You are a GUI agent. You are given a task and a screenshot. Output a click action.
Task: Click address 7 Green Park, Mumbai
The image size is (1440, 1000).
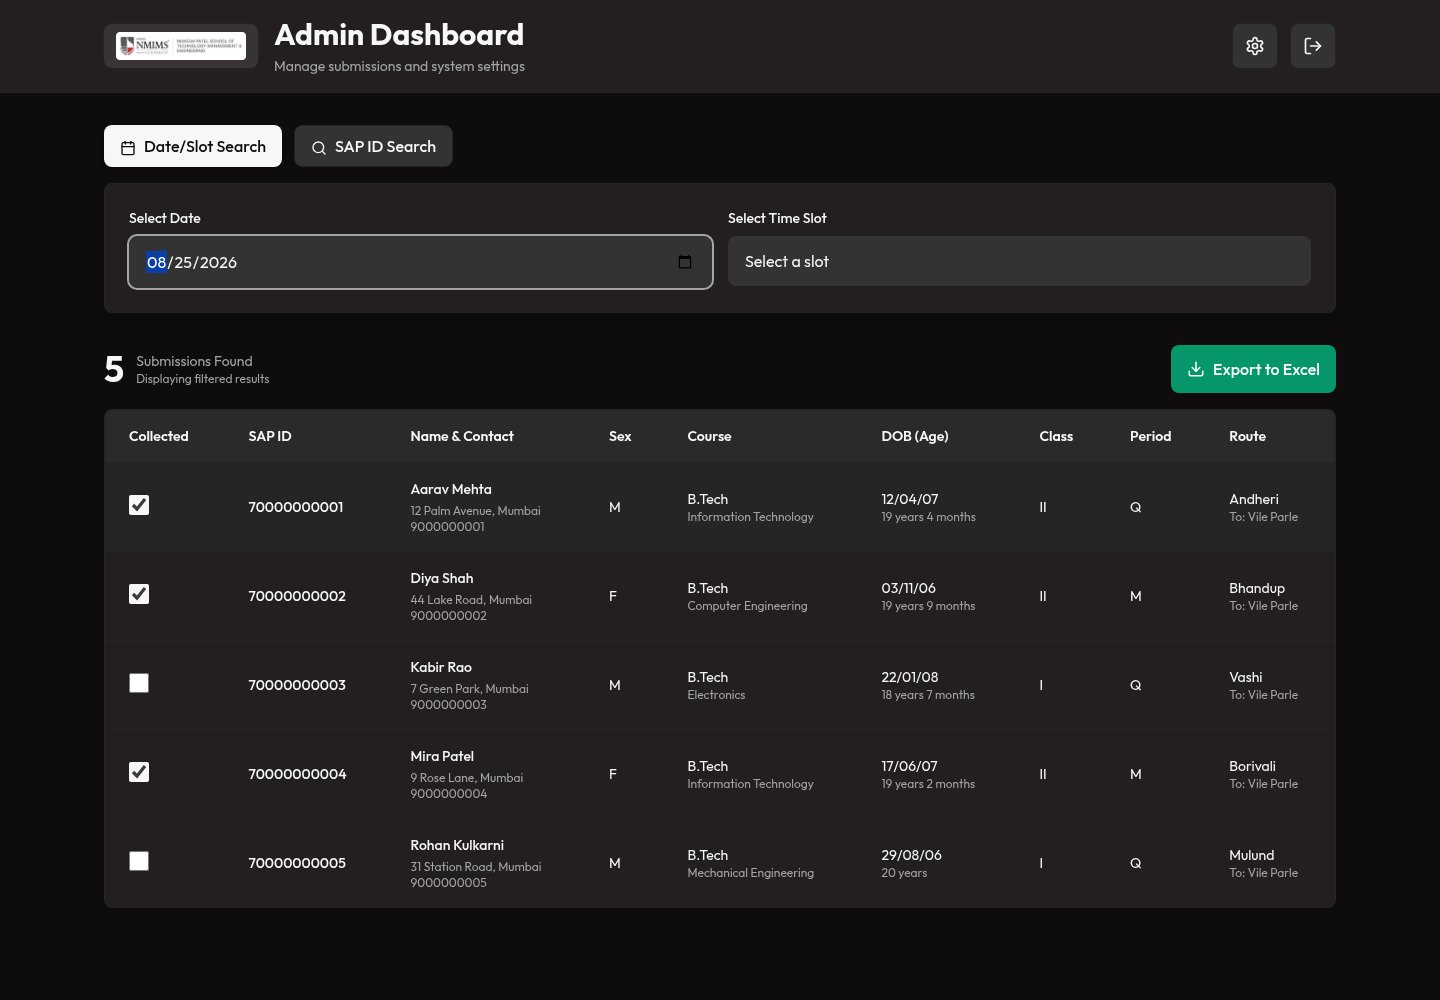tap(469, 689)
